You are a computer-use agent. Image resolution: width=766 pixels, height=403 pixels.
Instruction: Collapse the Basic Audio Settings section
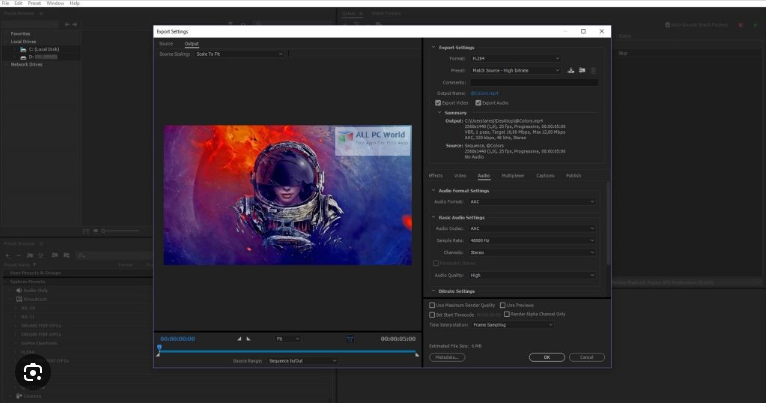pos(434,217)
